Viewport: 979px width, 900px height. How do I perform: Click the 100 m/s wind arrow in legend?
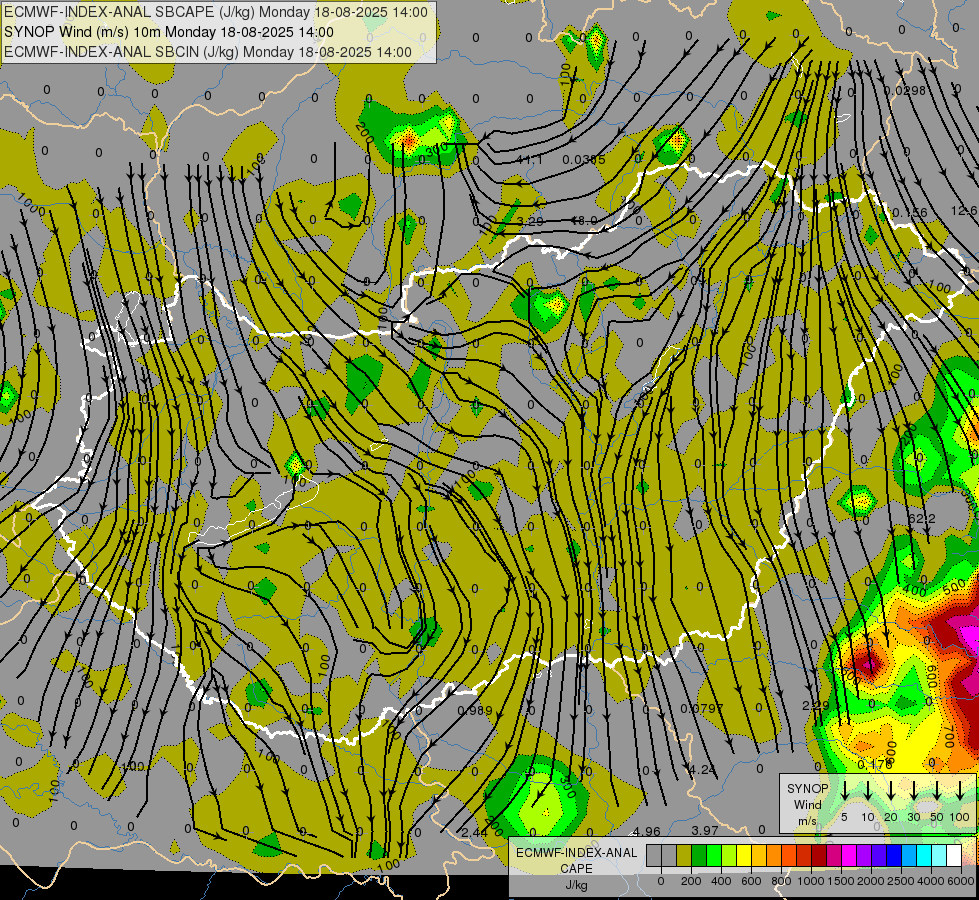960,789
